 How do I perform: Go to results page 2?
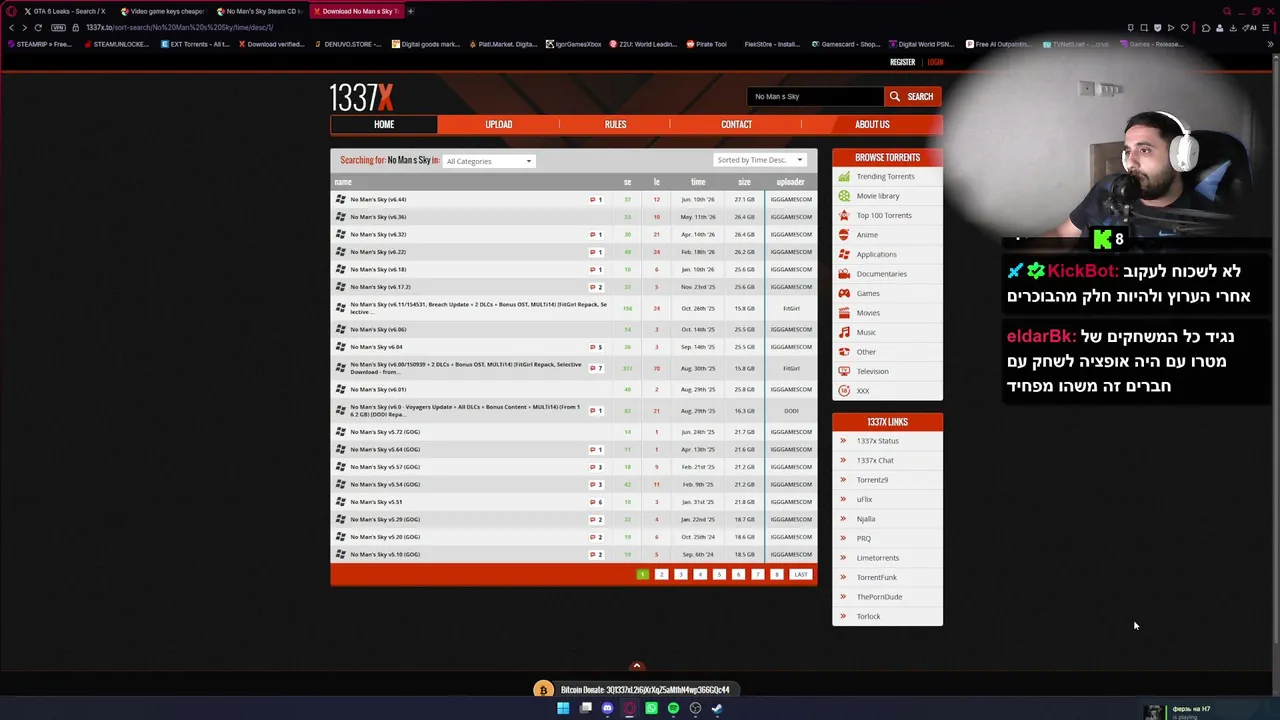tap(661, 574)
